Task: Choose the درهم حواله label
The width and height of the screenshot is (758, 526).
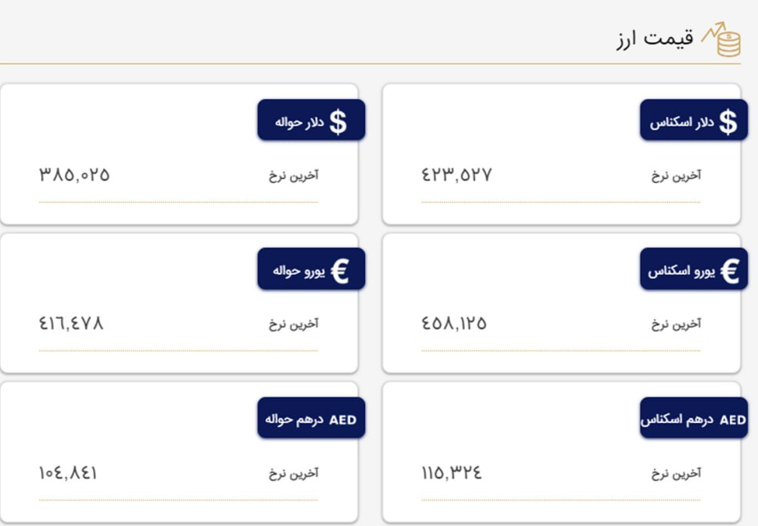Action: (294, 419)
